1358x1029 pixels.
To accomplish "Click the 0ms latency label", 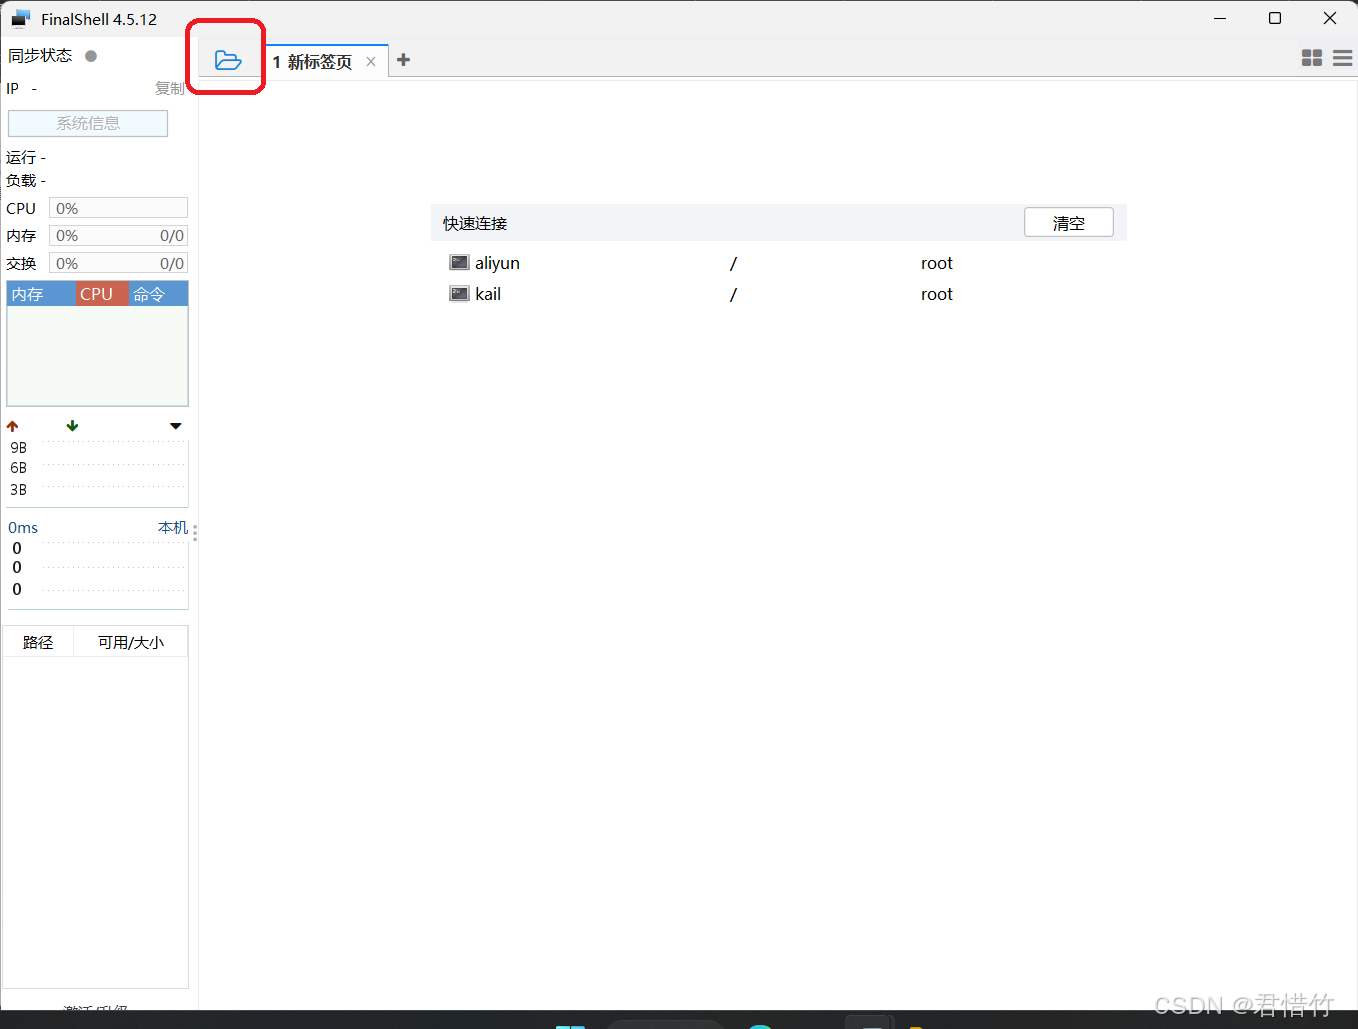I will click(x=23, y=527).
